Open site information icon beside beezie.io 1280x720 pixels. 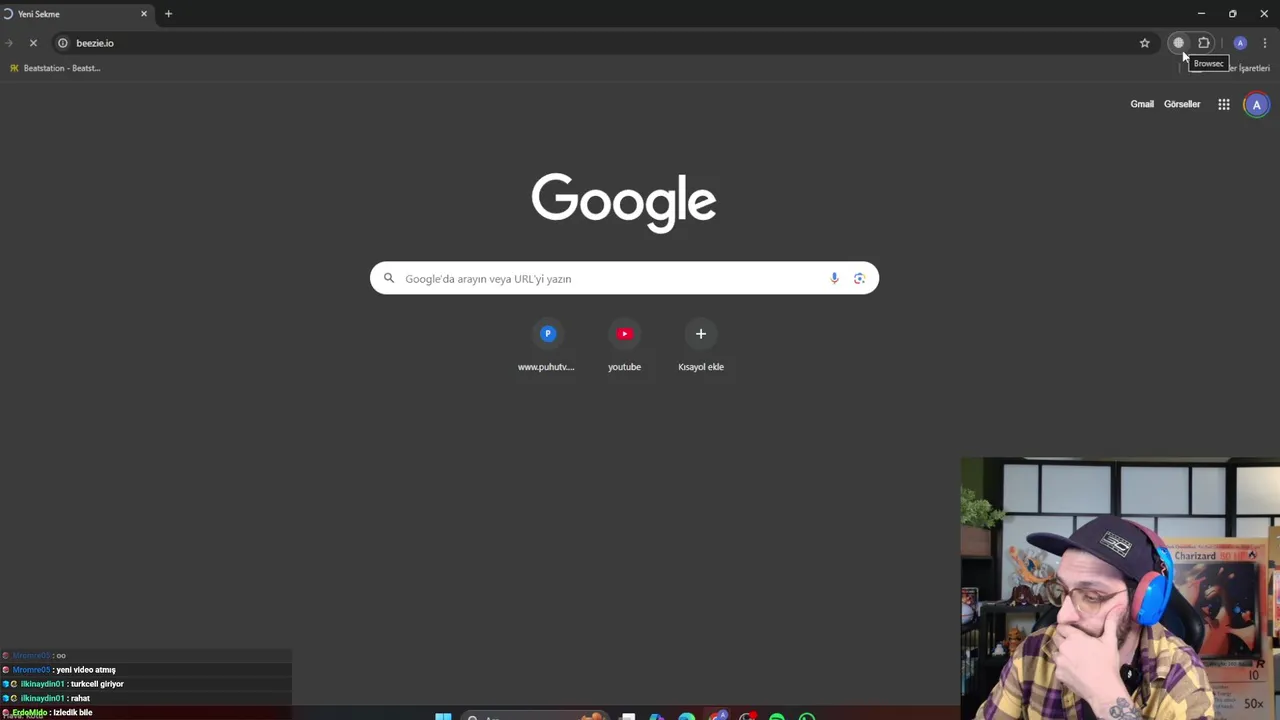pyautogui.click(x=62, y=43)
